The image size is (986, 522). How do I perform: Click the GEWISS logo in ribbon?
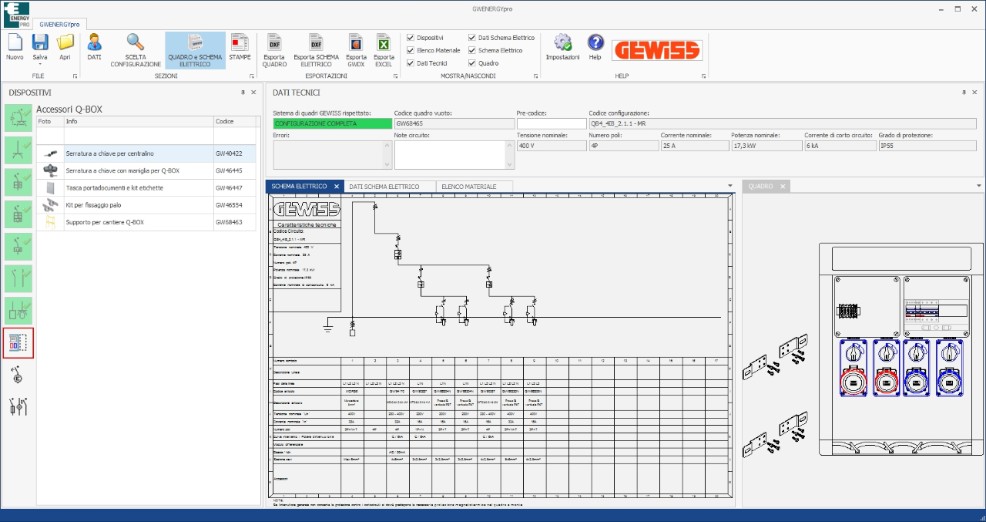[656, 50]
